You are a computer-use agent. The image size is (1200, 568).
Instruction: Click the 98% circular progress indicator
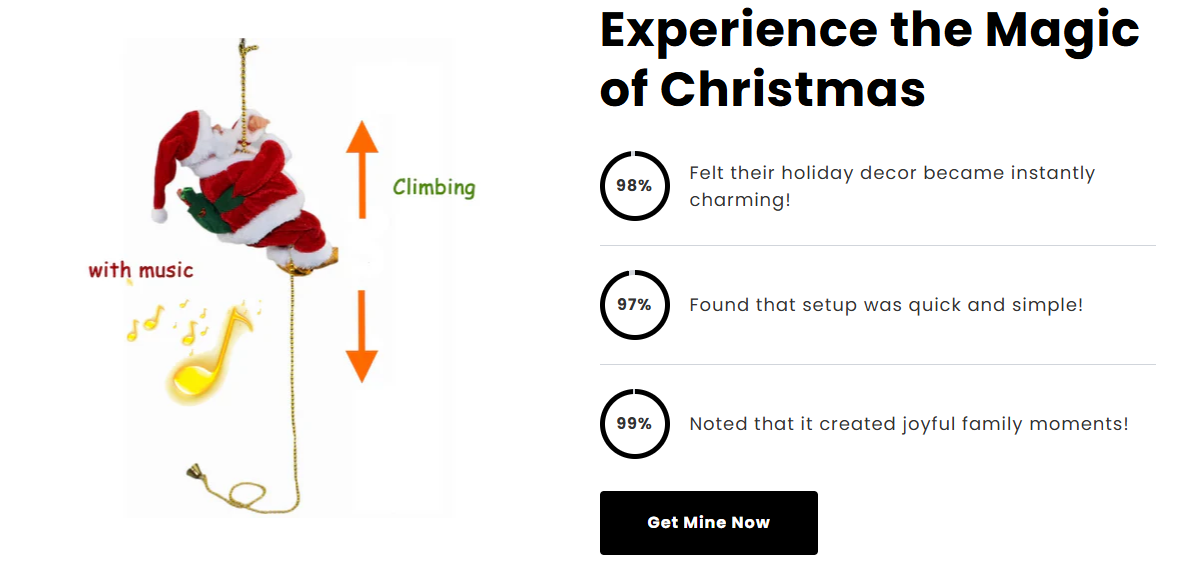pyautogui.click(x=634, y=186)
